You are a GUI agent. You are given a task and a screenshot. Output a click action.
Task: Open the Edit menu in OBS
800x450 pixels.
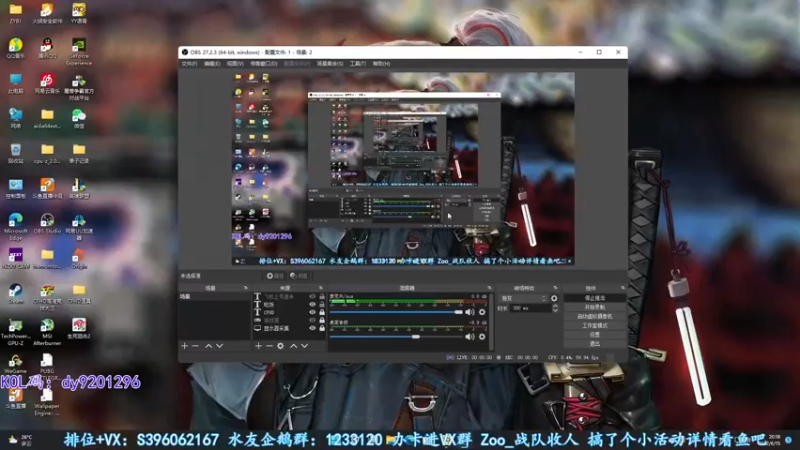coord(212,64)
